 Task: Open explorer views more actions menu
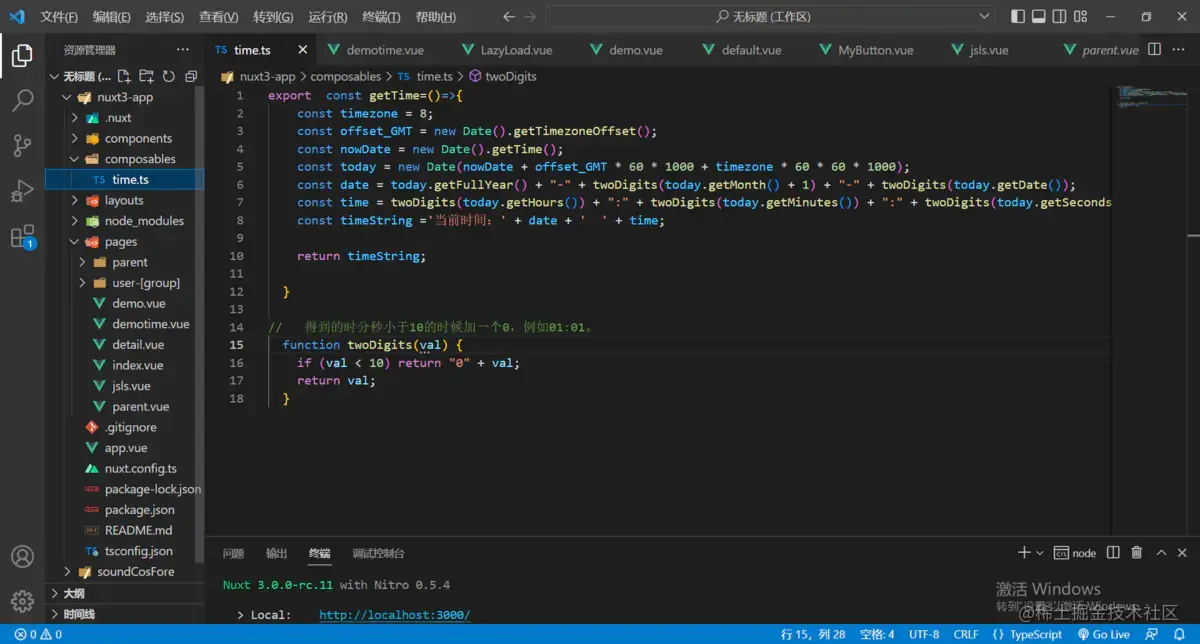[182, 49]
